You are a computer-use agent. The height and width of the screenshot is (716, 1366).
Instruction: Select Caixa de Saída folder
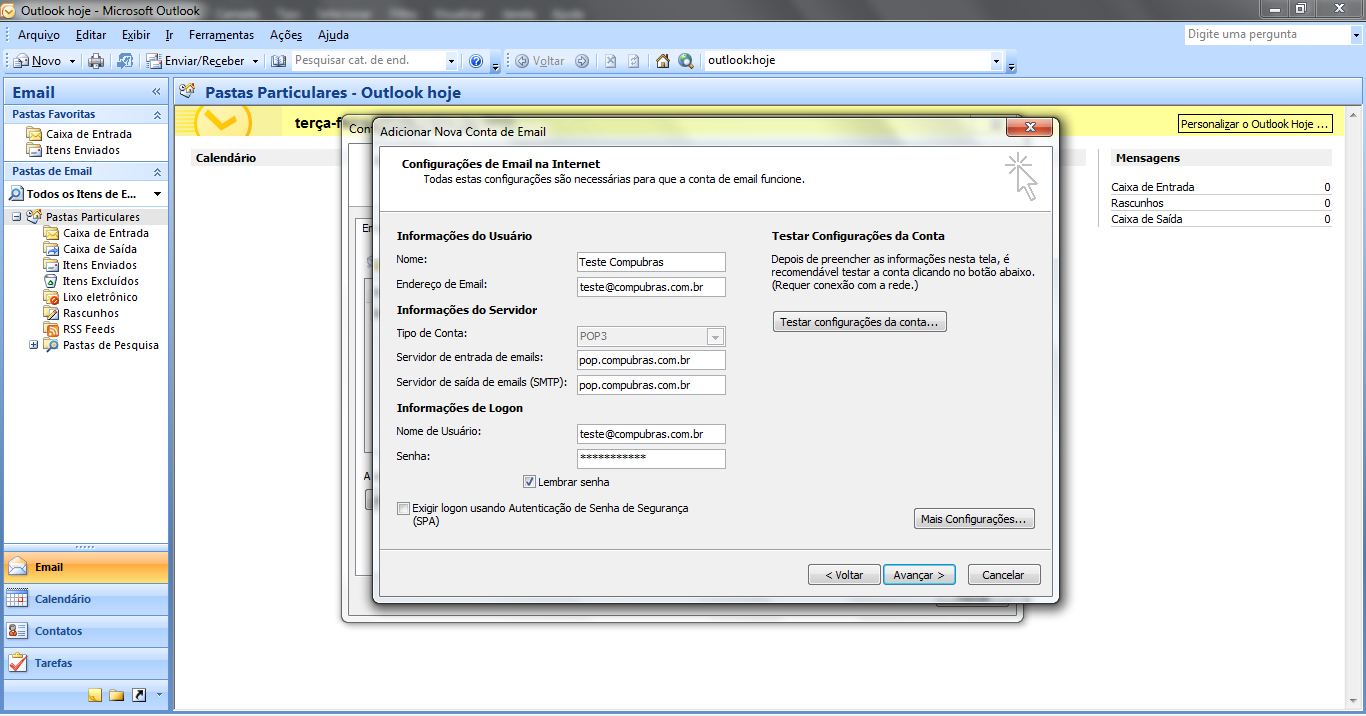[90, 249]
